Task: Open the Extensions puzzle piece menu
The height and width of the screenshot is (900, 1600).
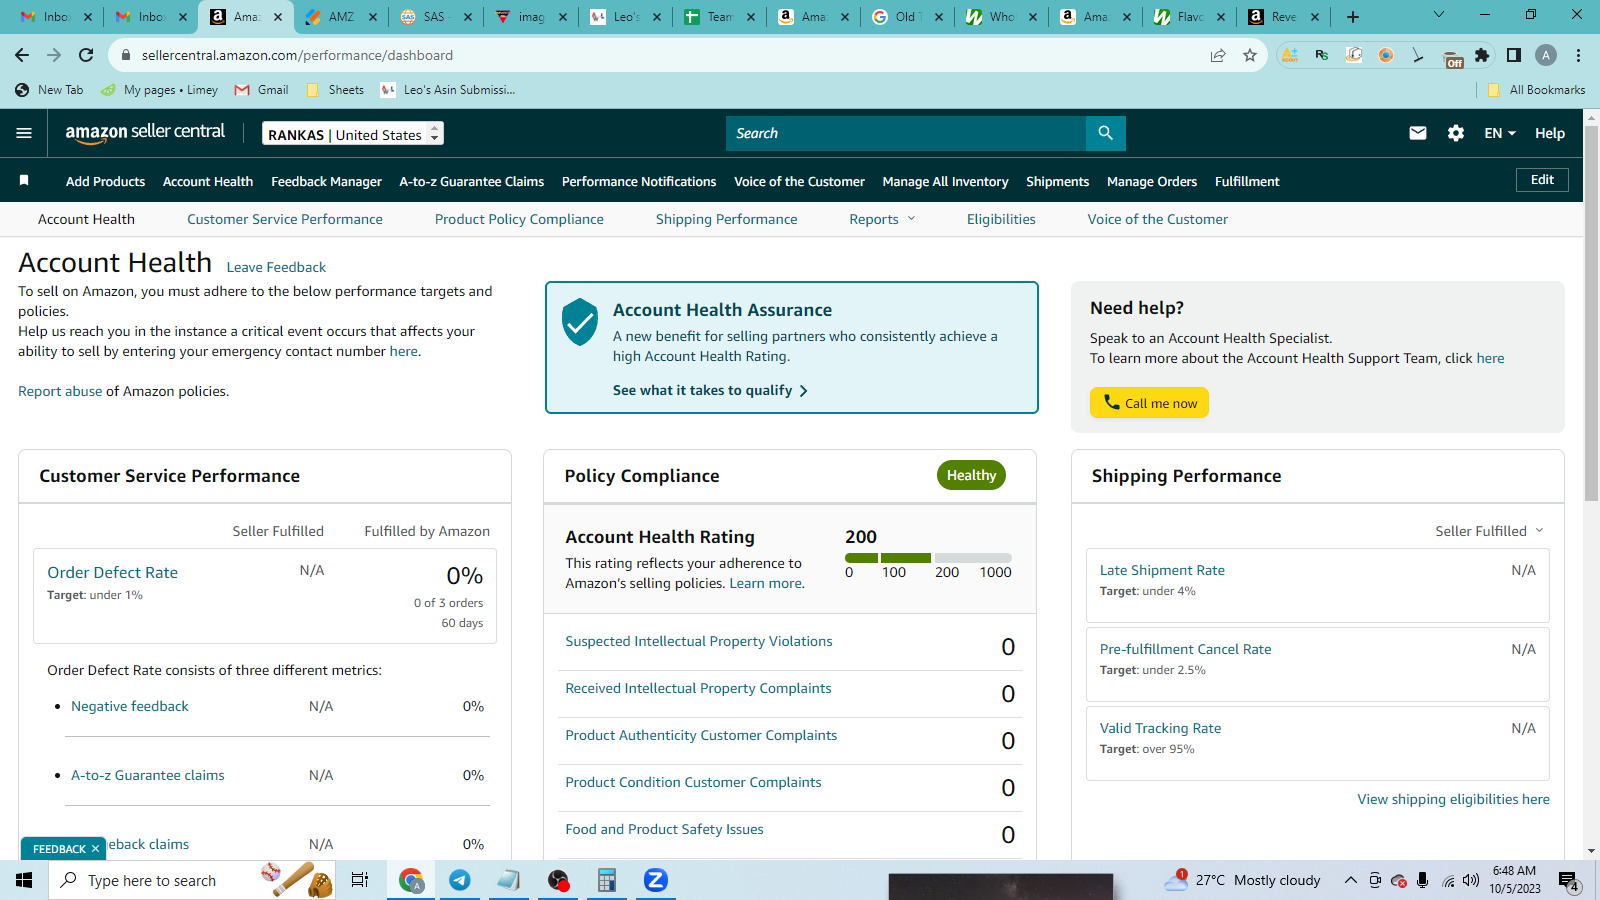Action: (1482, 55)
